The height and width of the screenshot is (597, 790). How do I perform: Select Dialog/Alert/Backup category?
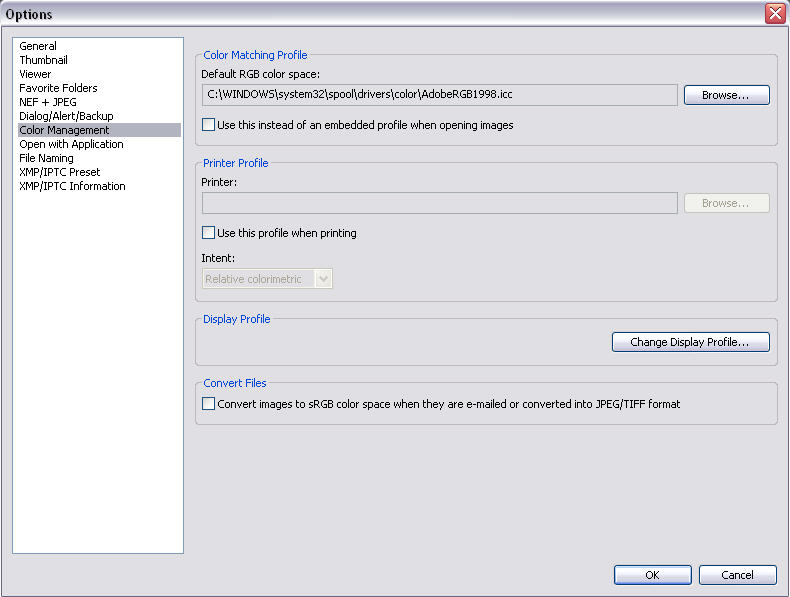66,116
